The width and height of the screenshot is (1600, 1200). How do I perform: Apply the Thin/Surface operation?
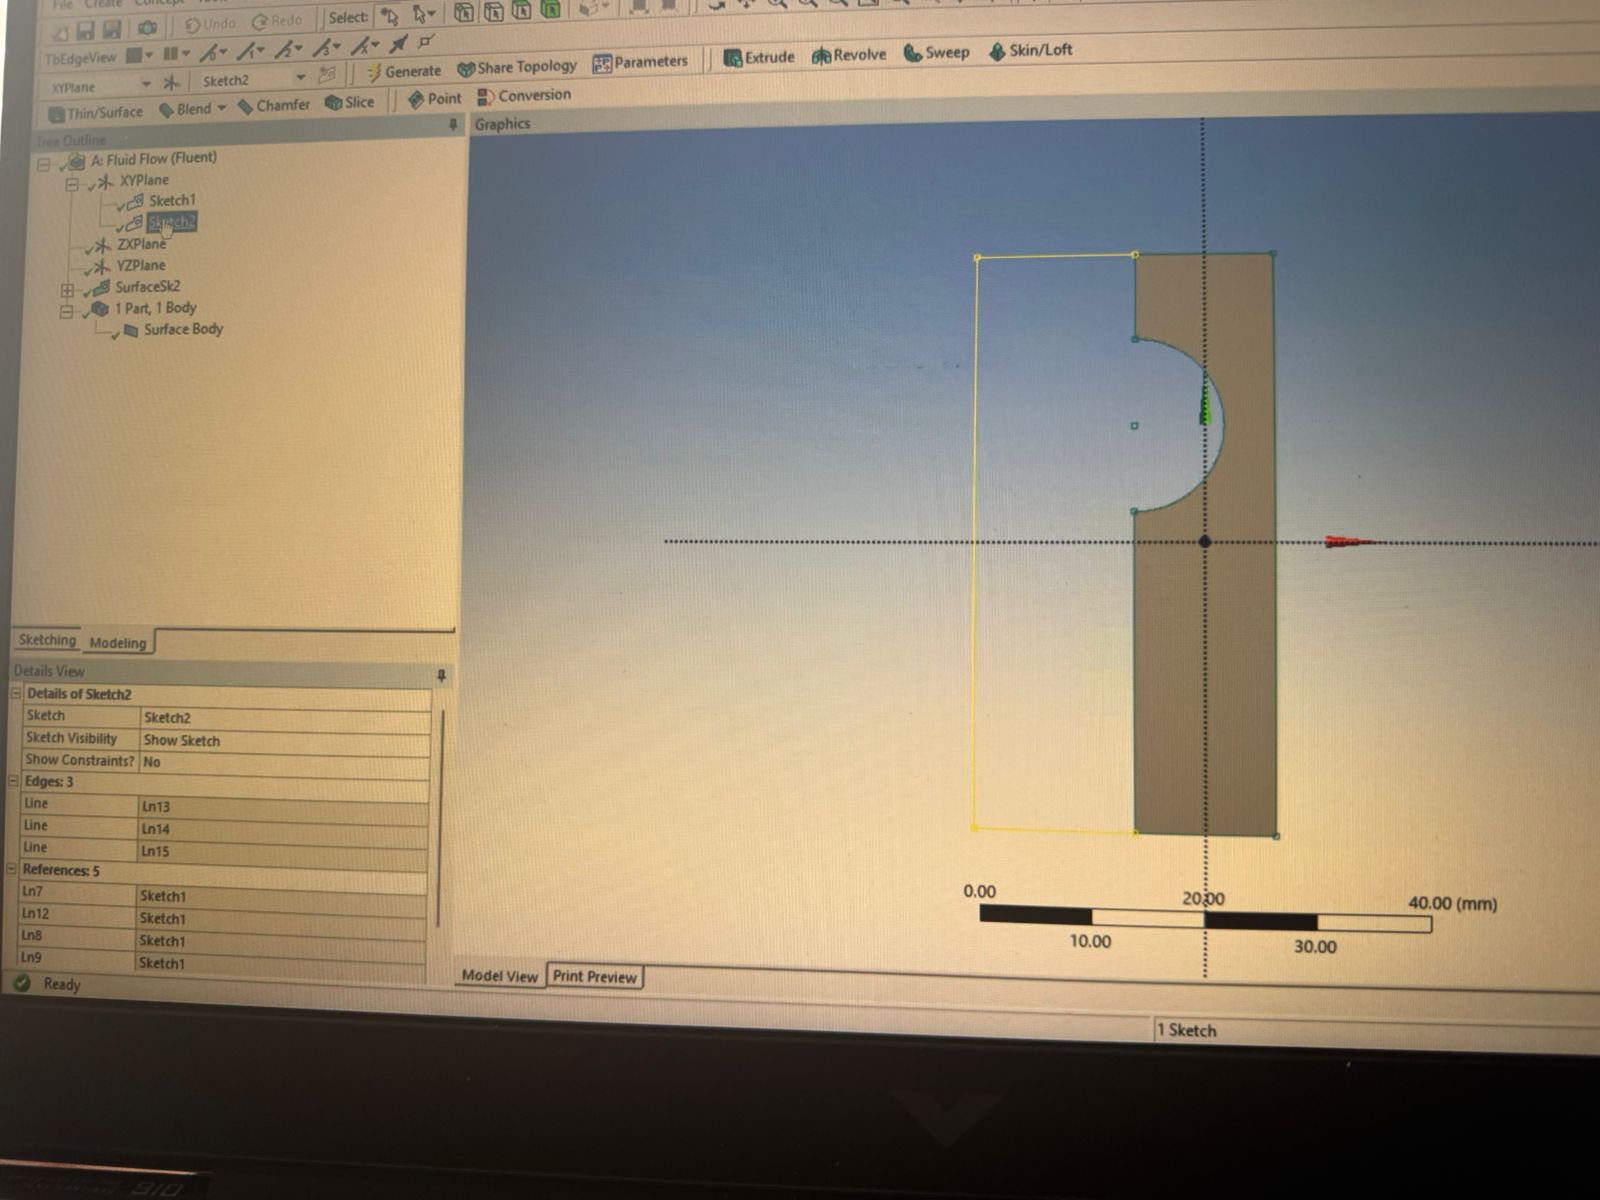[96, 113]
